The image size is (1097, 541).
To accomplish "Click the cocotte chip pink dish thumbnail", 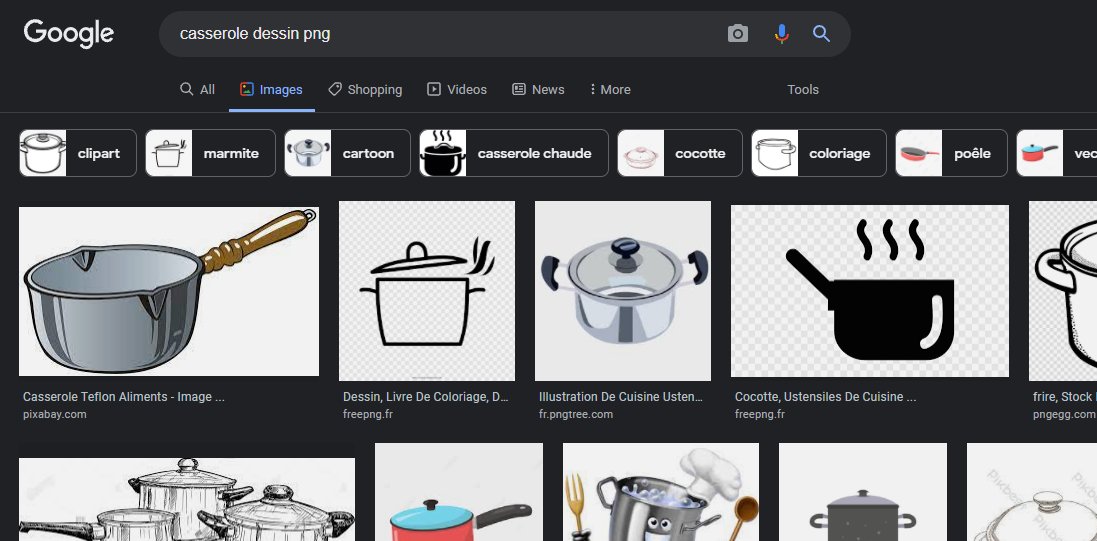I will pos(641,153).
